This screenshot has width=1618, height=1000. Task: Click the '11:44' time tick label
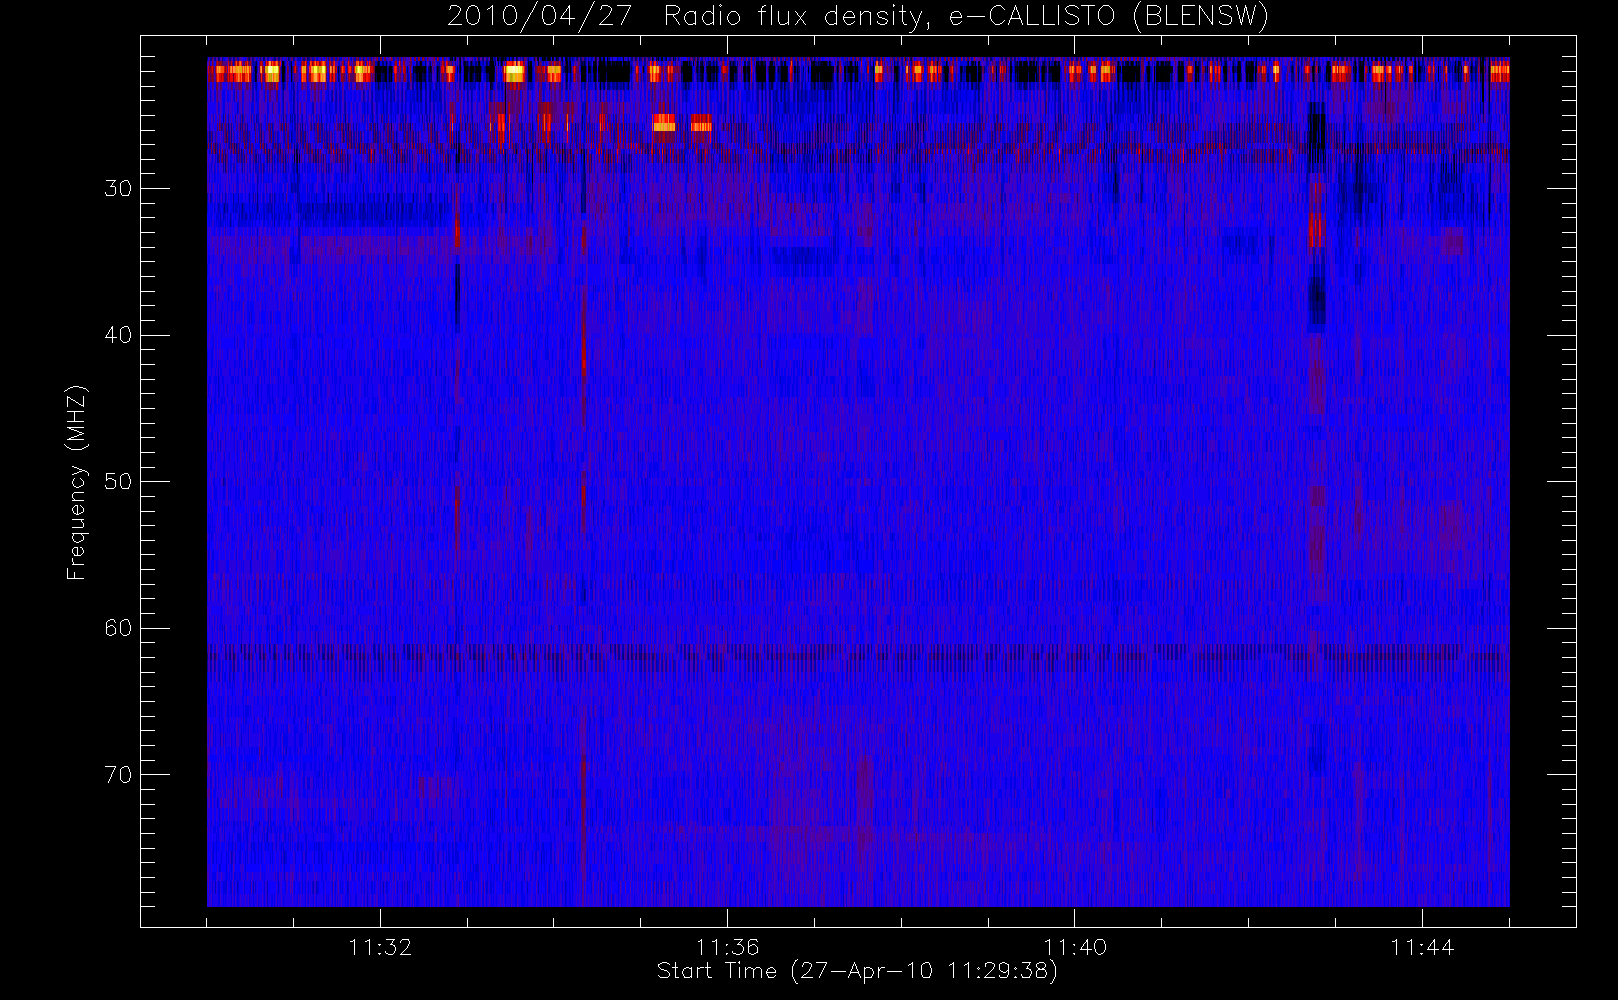(x=1422, y=947)
